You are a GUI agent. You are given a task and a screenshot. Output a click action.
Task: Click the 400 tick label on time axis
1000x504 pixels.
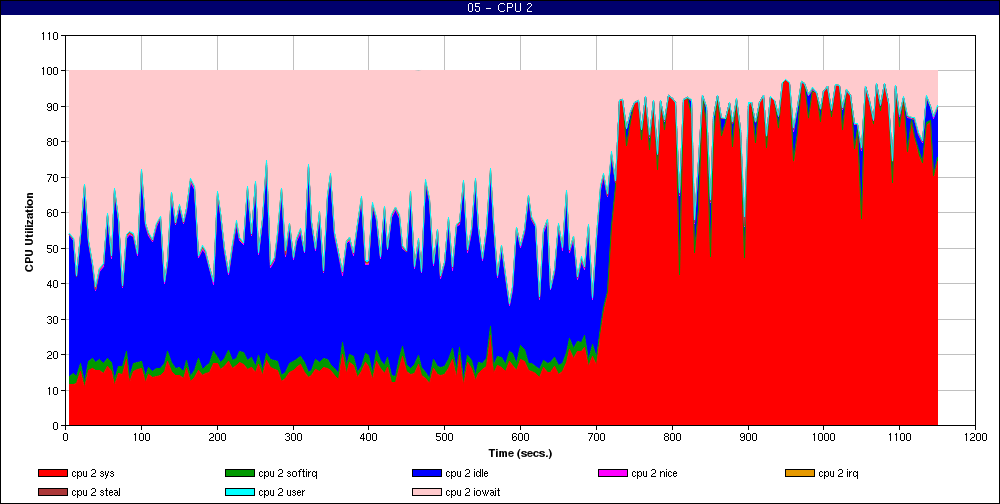click(369, 438)
